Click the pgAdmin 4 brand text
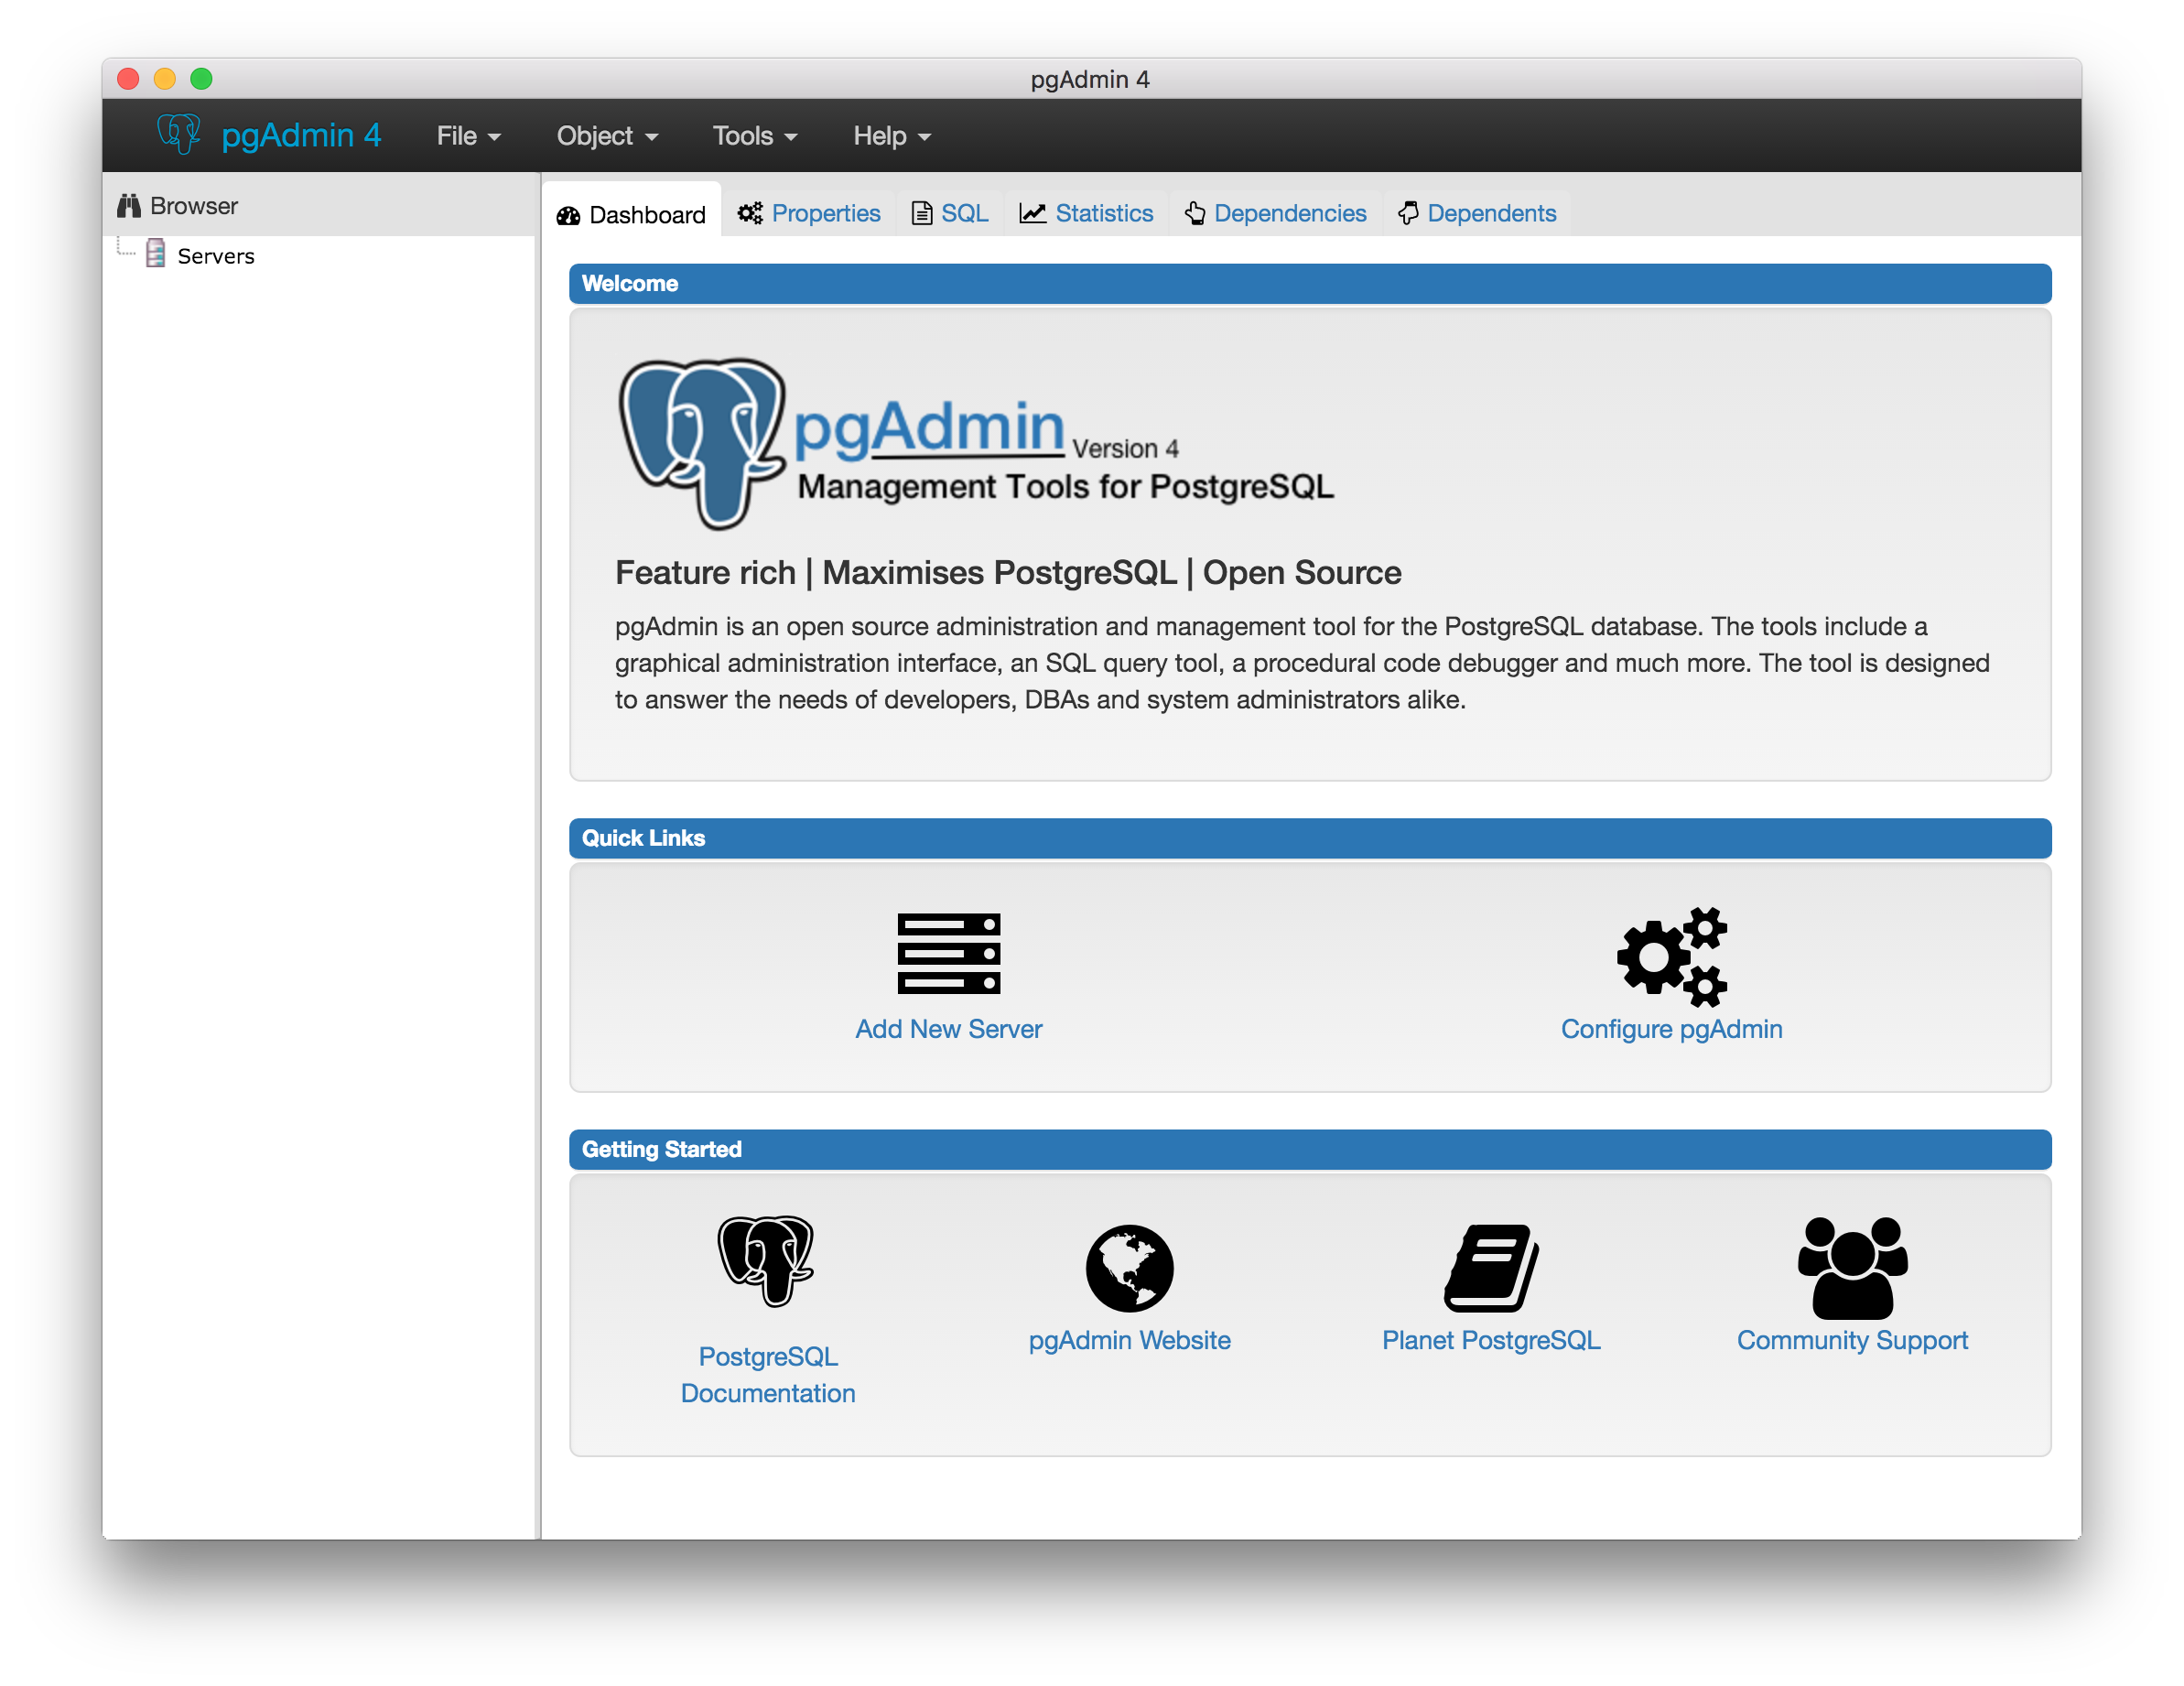 [301, 135]
